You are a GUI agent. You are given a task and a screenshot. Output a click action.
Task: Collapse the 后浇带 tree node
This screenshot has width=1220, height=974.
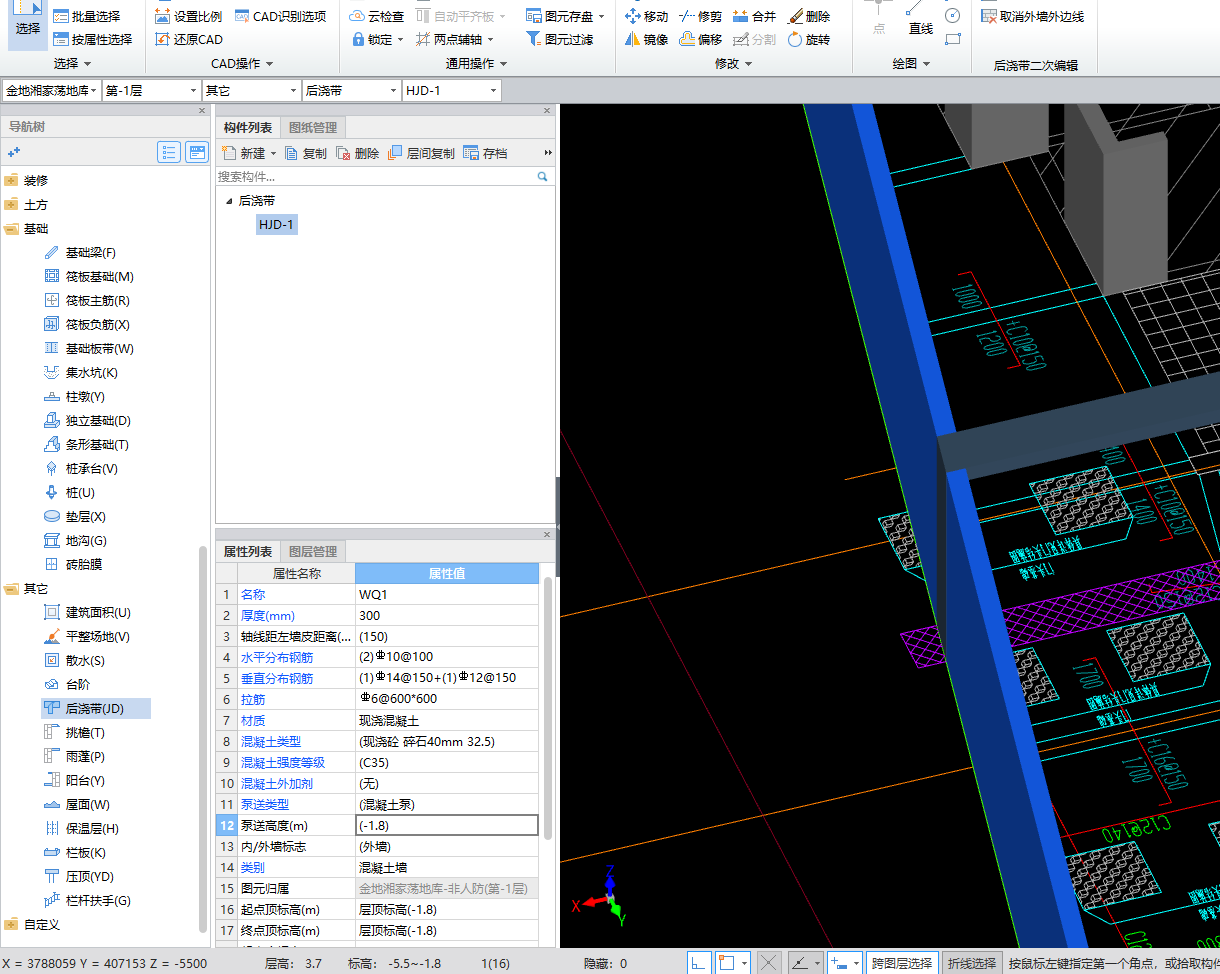tap(229, 201)
